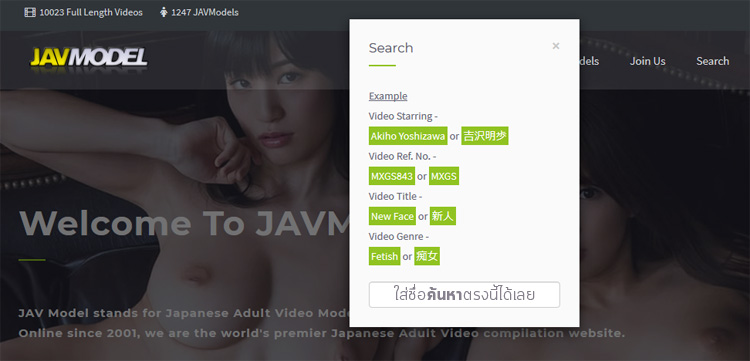Choose the MXGS reference tag
Image resolution: width=750 pixels, height=361 pixels.
click(444, 176)
